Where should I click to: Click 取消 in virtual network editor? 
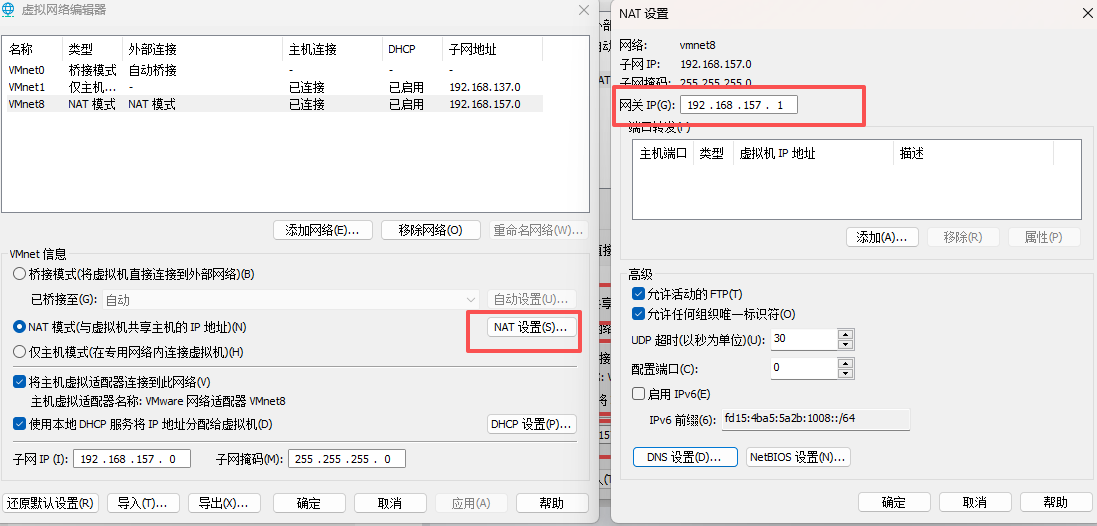pos(390,503)
